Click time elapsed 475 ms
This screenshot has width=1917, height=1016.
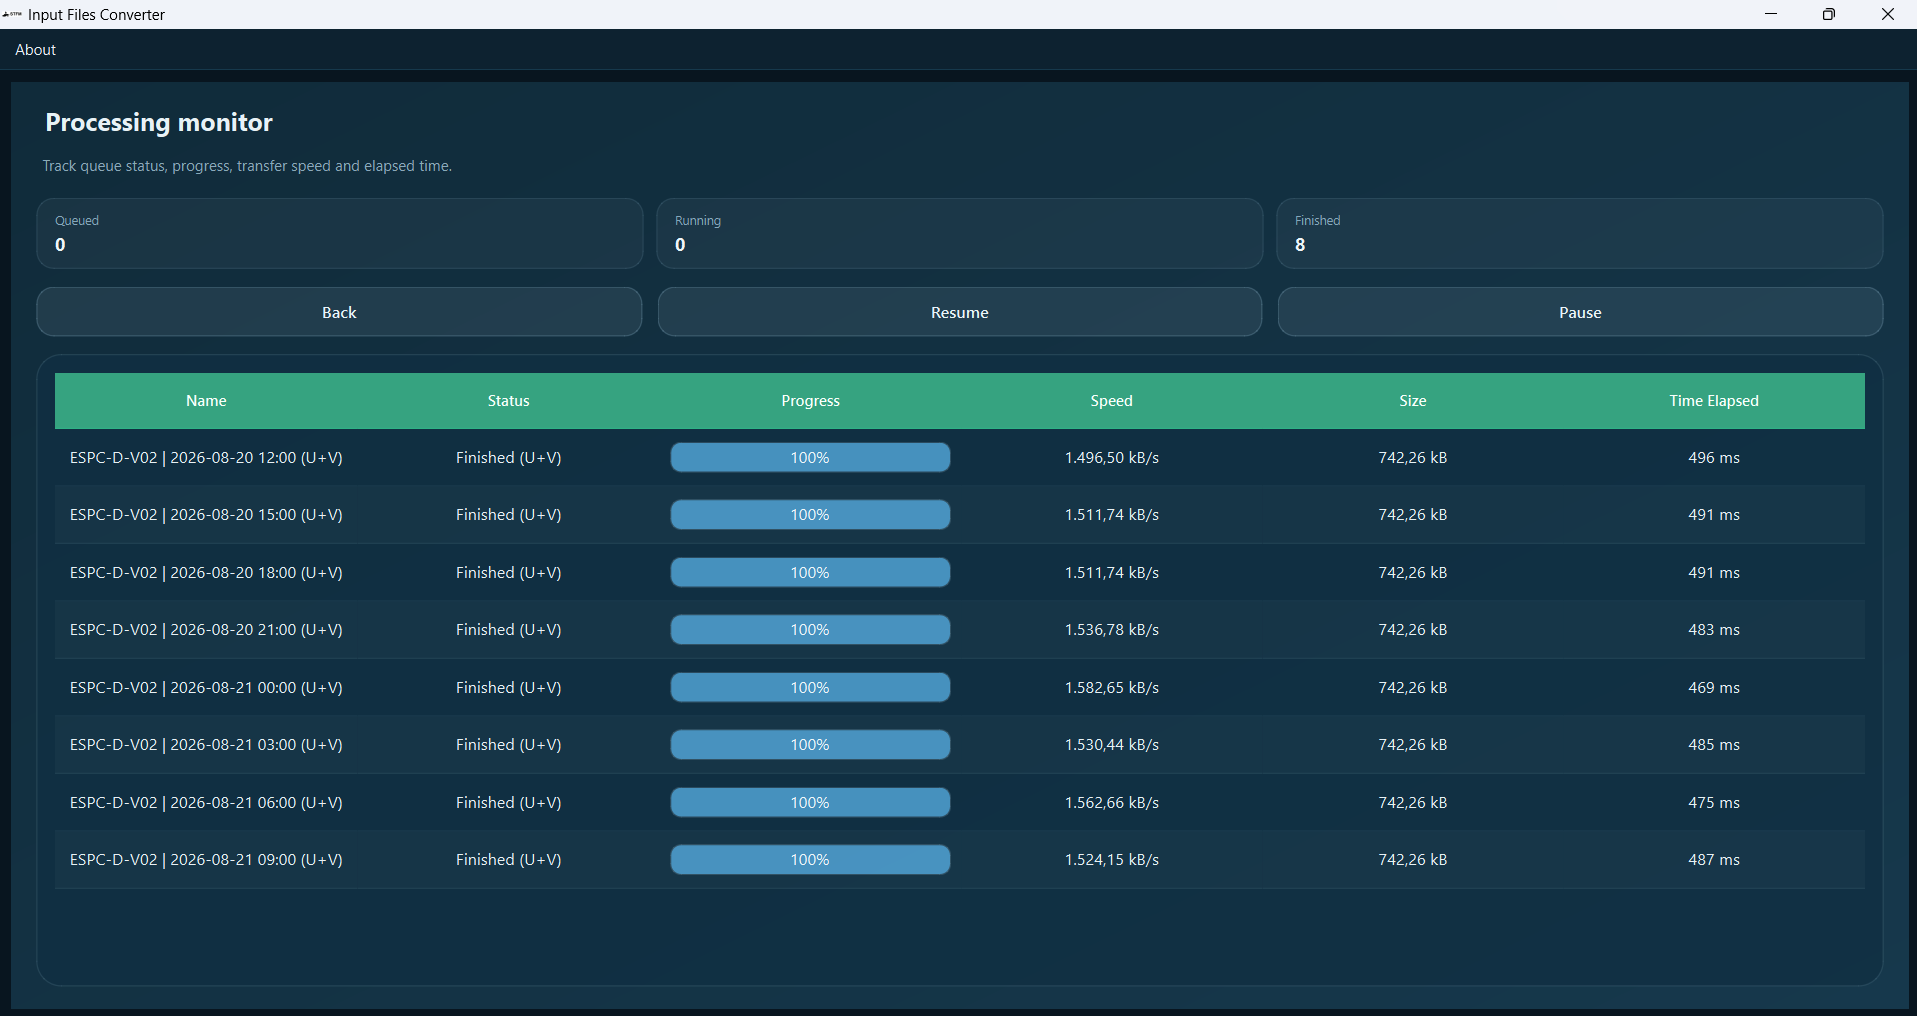[1713, 803]
